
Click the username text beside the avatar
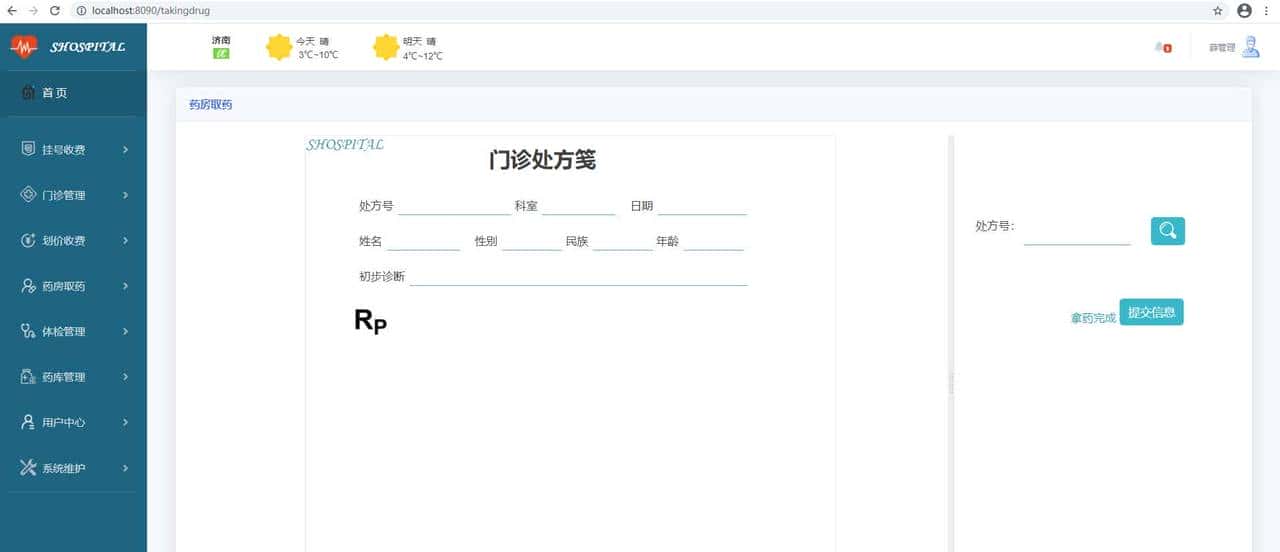pyautogui.click(x=1222, y=47)
